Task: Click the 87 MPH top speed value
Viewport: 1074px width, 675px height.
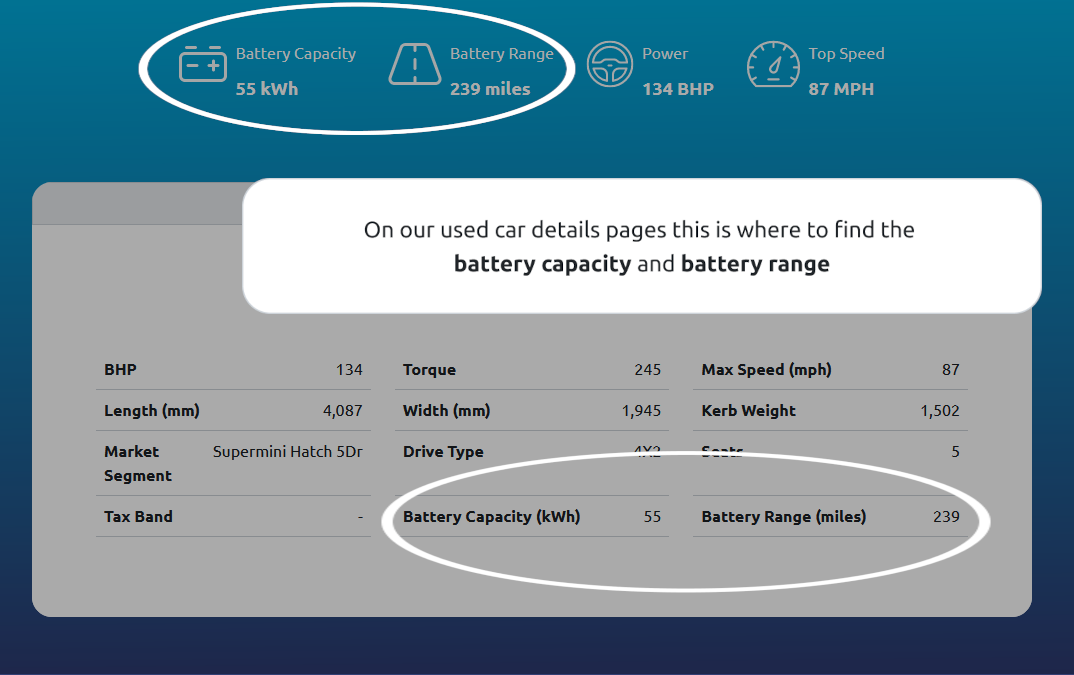Action: click(841, 89)
